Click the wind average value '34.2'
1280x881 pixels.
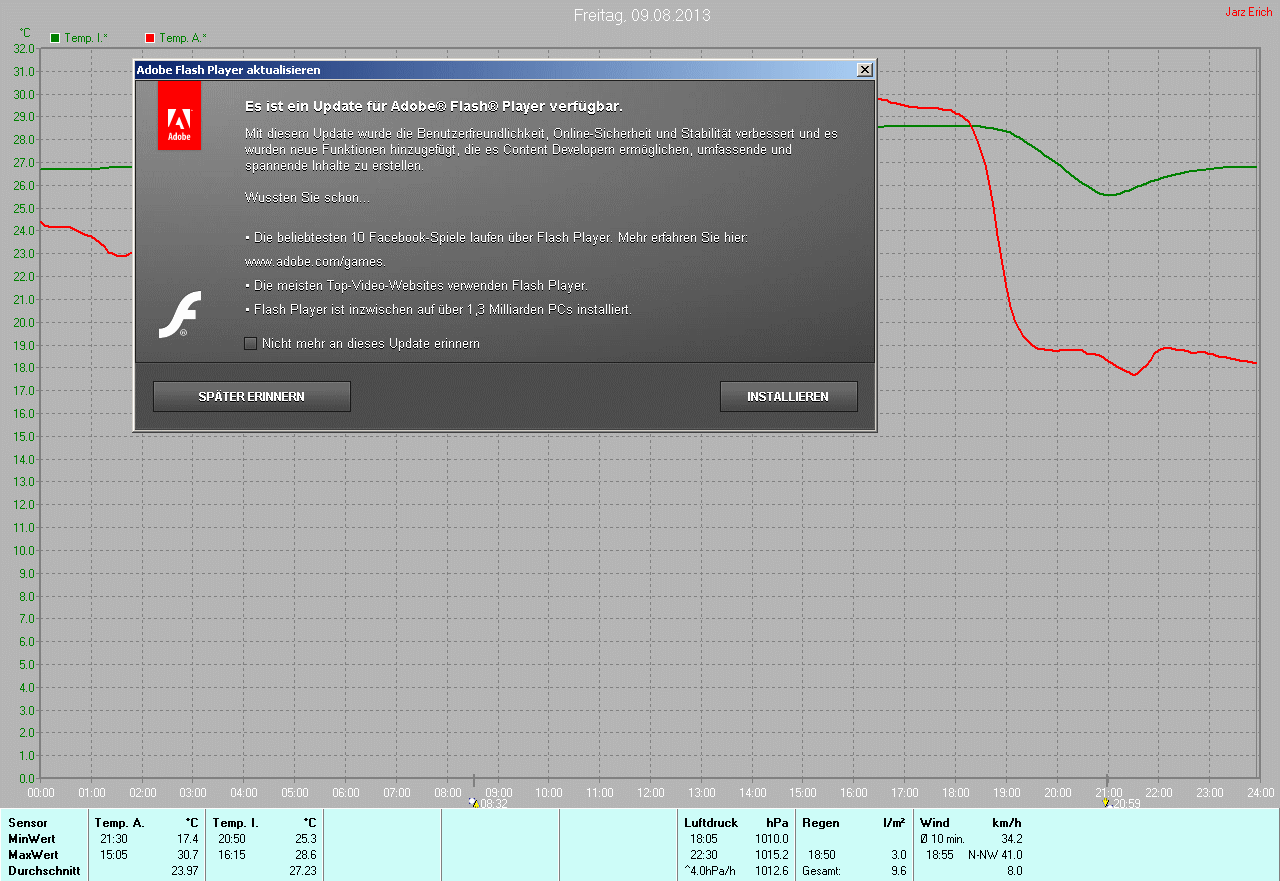coord(1011,839)
